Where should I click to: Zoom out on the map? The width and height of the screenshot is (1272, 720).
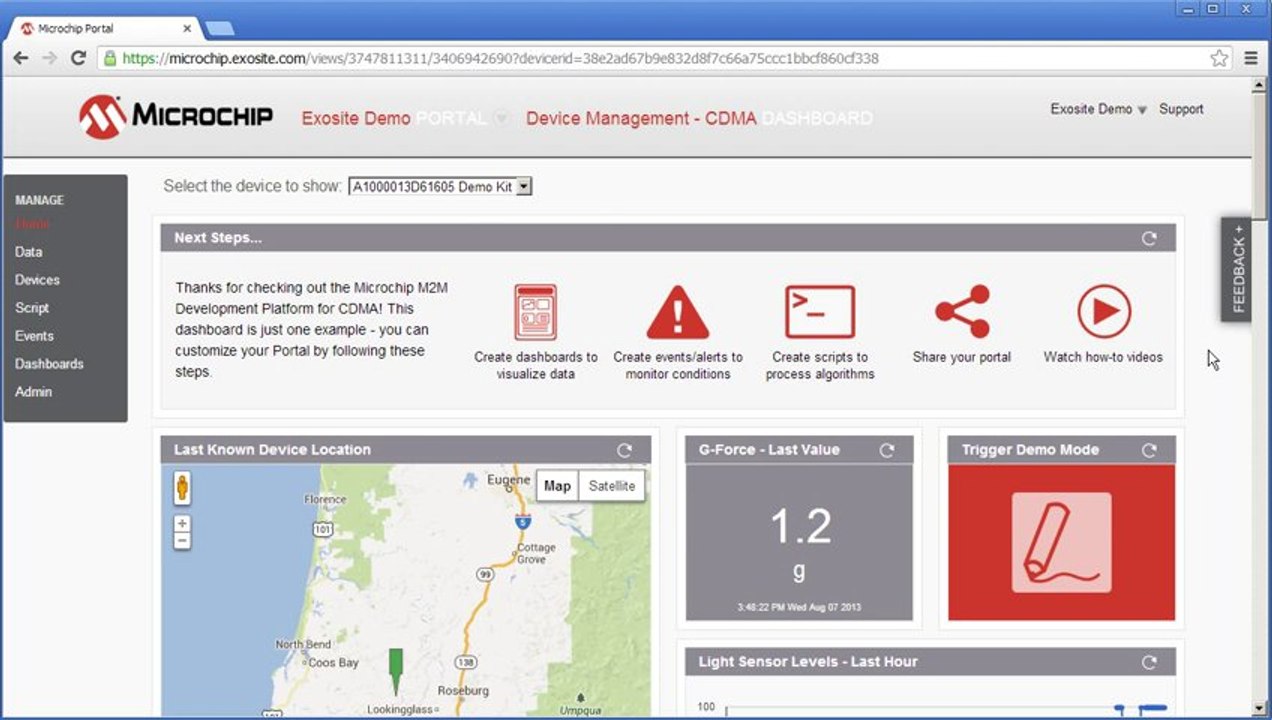[x=182, y=541]
